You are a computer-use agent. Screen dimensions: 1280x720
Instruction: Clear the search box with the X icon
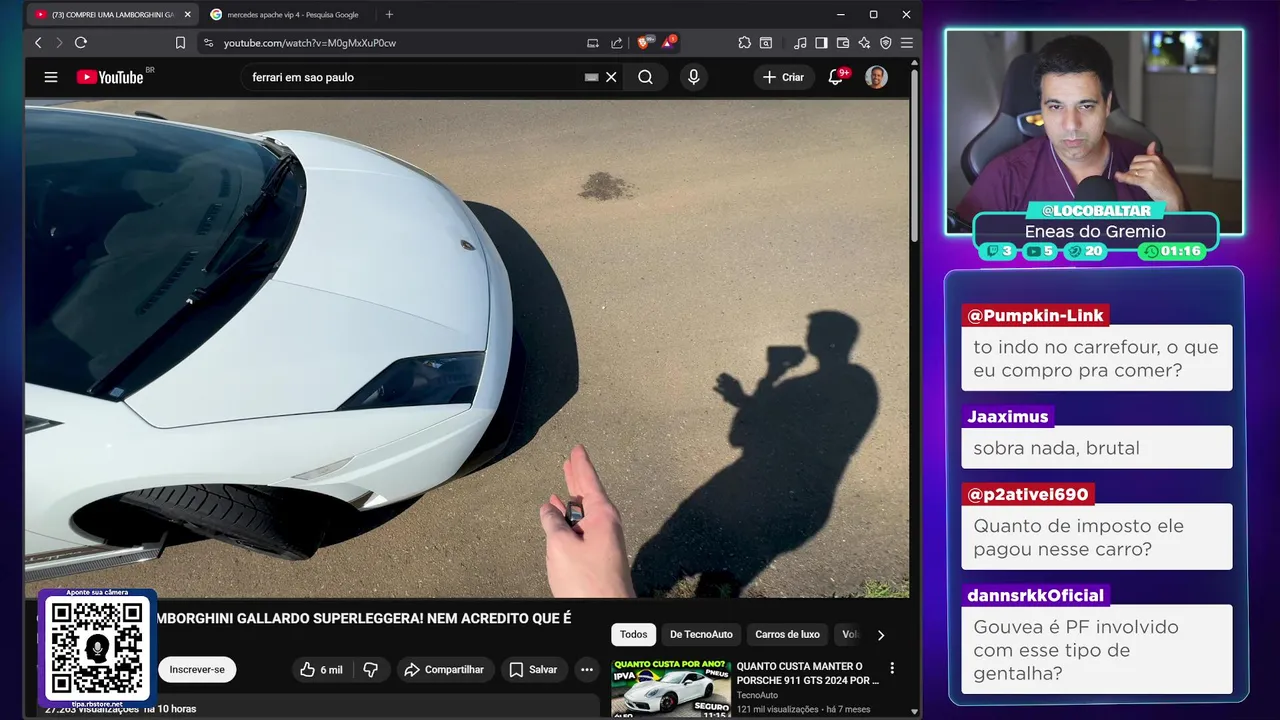point(611,77)
